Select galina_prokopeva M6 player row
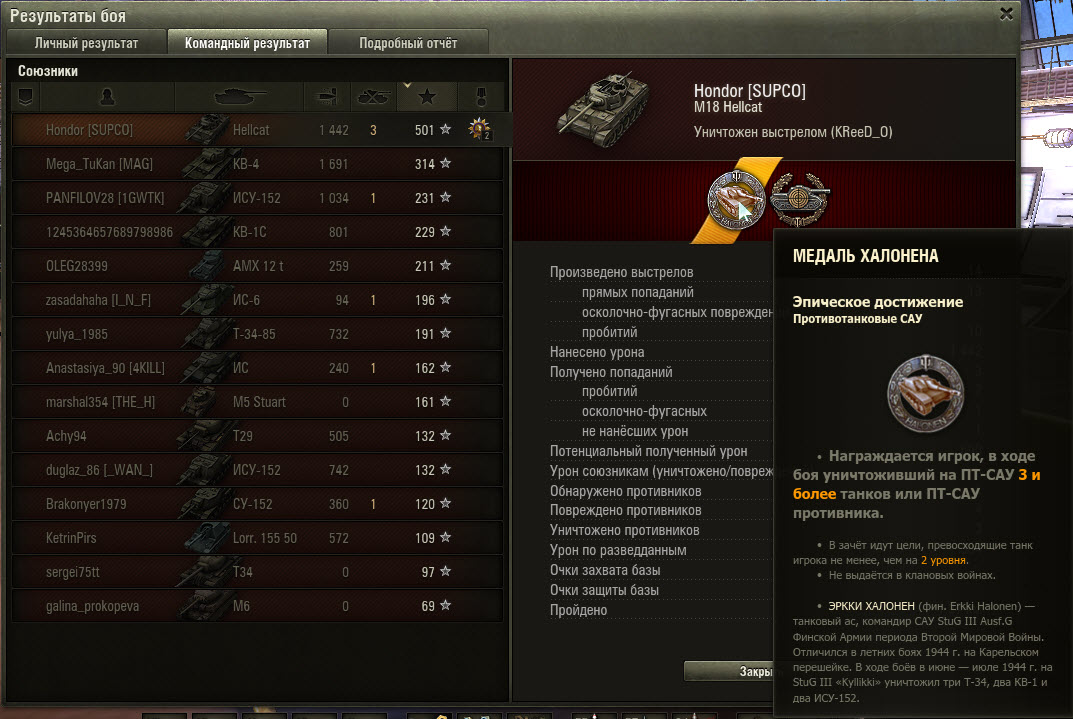 [x=257, y=606]
